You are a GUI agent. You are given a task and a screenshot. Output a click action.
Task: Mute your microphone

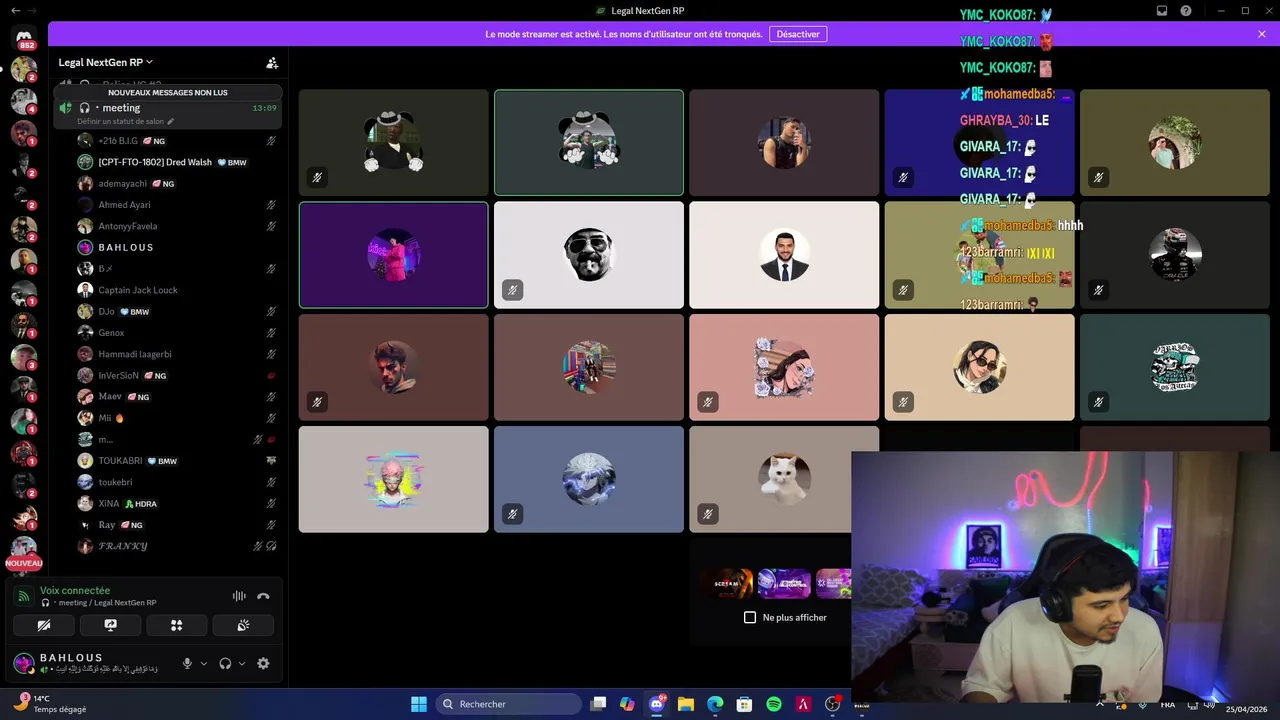[187, 663]
